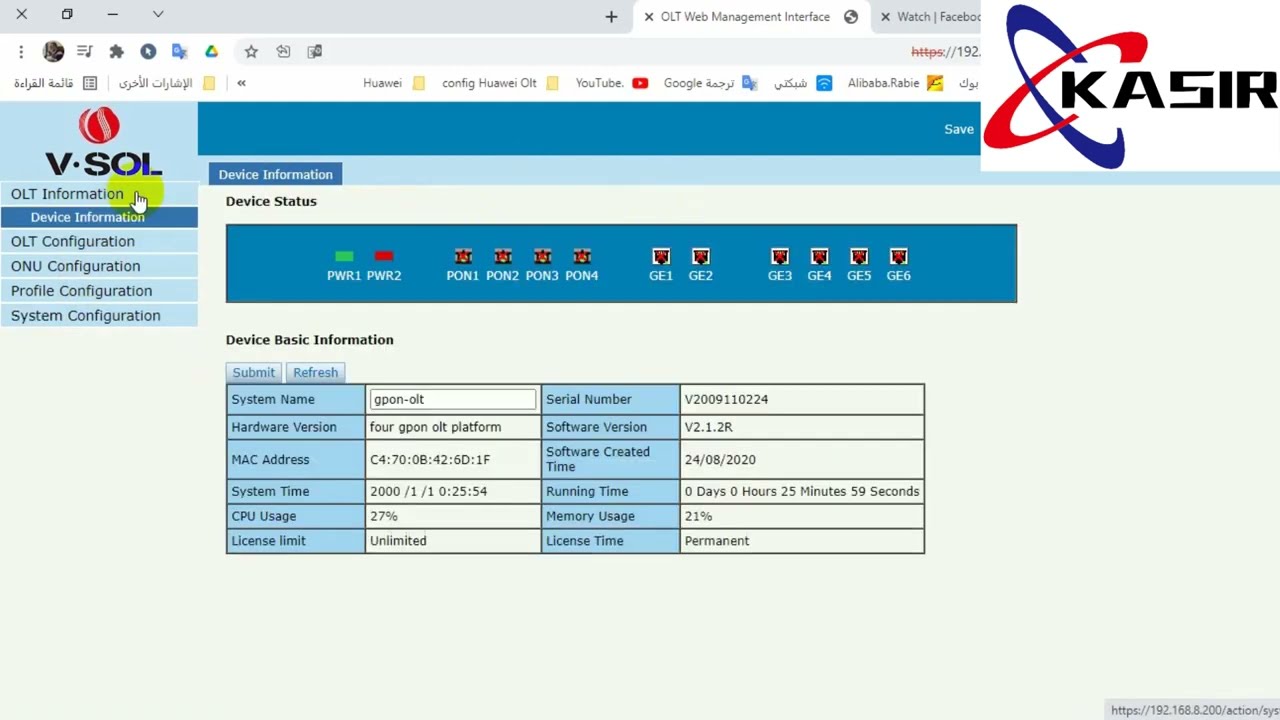Click software created time 24/08/2020

point(720,460)
